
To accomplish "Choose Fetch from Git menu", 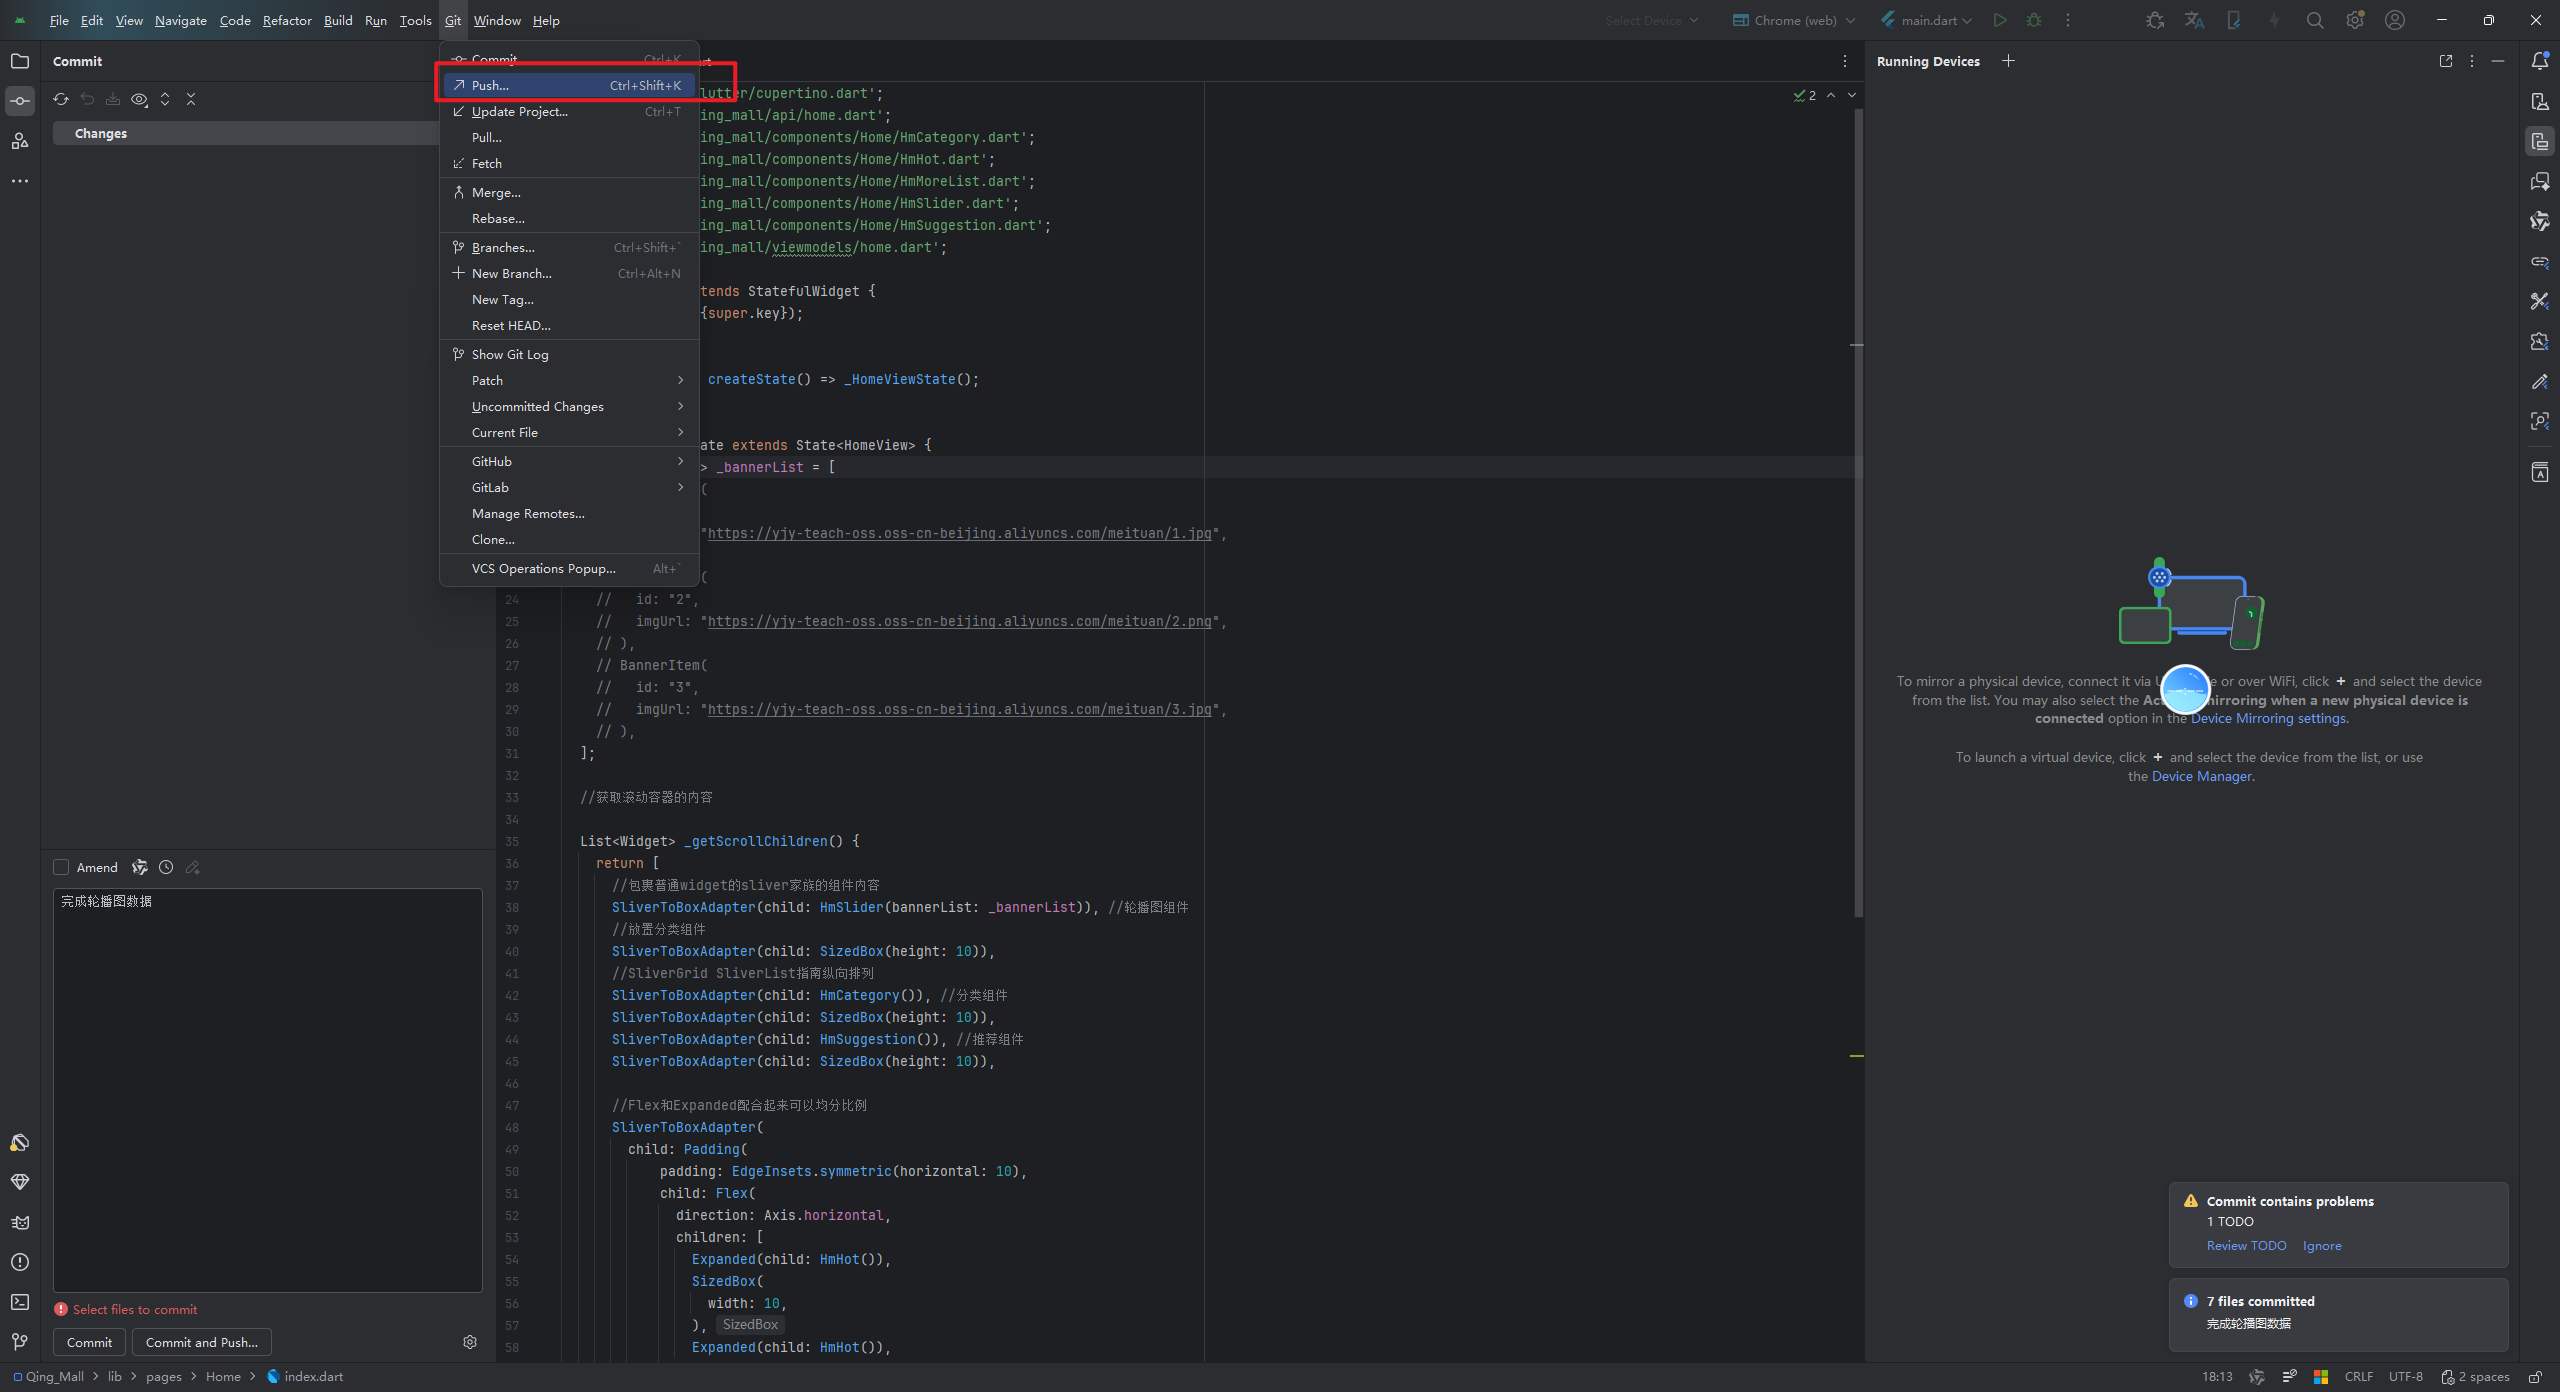I will (487, 163).
